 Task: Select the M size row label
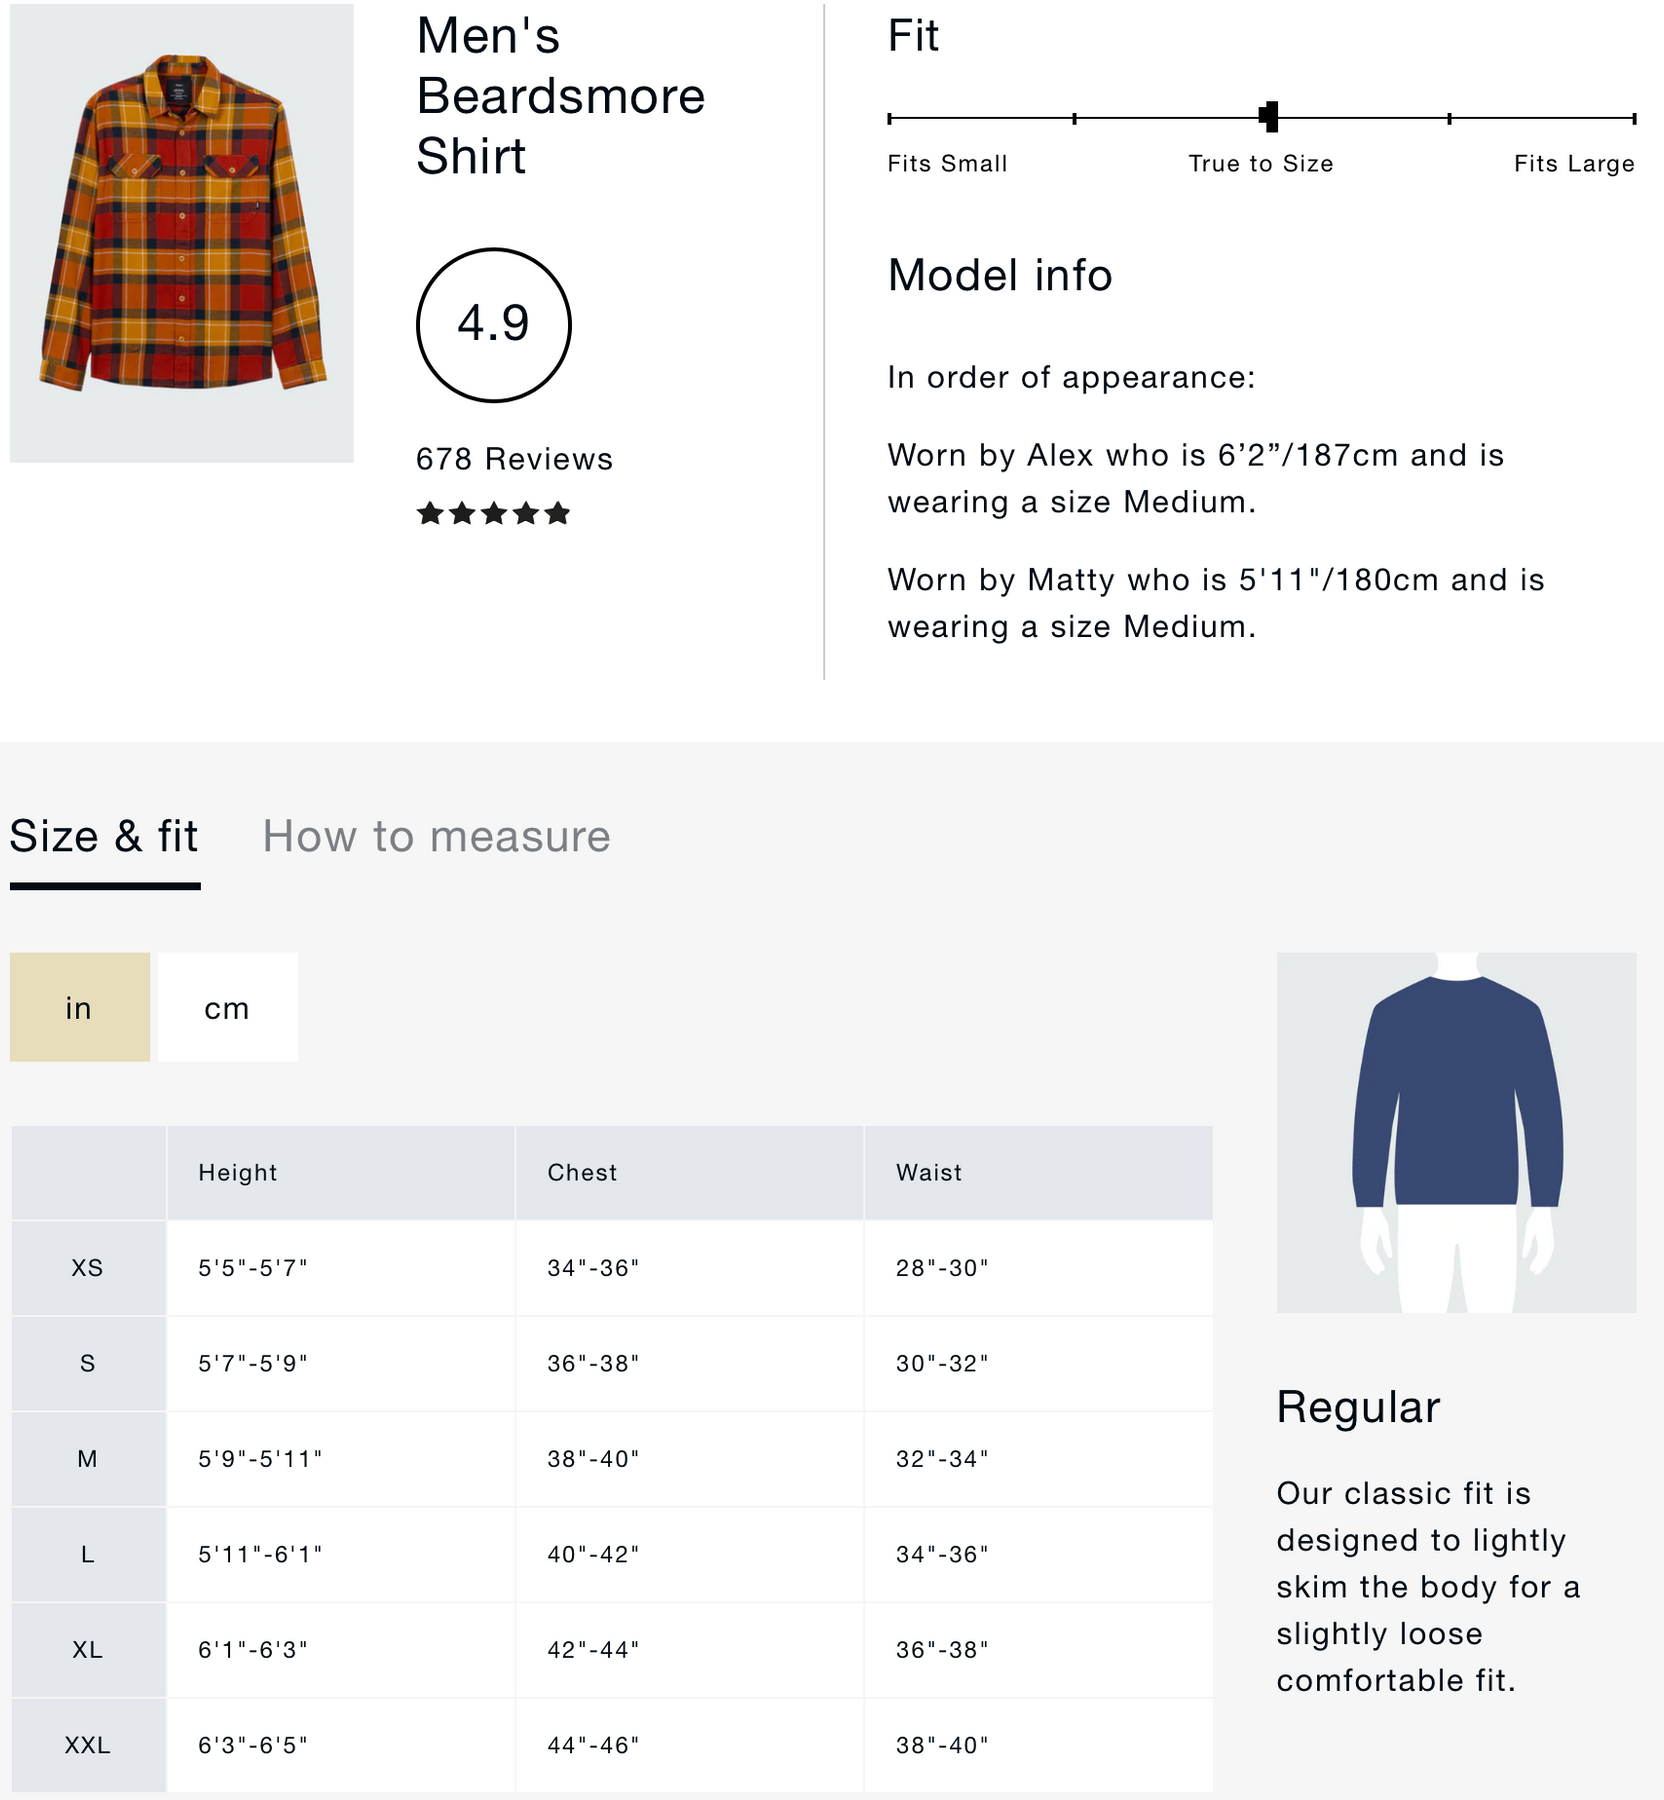point(88,1459)
